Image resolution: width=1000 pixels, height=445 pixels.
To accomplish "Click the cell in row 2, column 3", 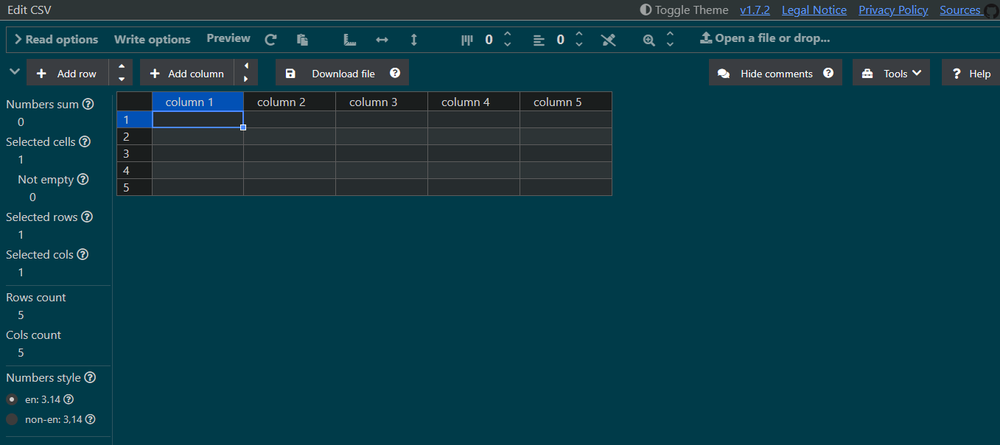I will click(381, 136).
